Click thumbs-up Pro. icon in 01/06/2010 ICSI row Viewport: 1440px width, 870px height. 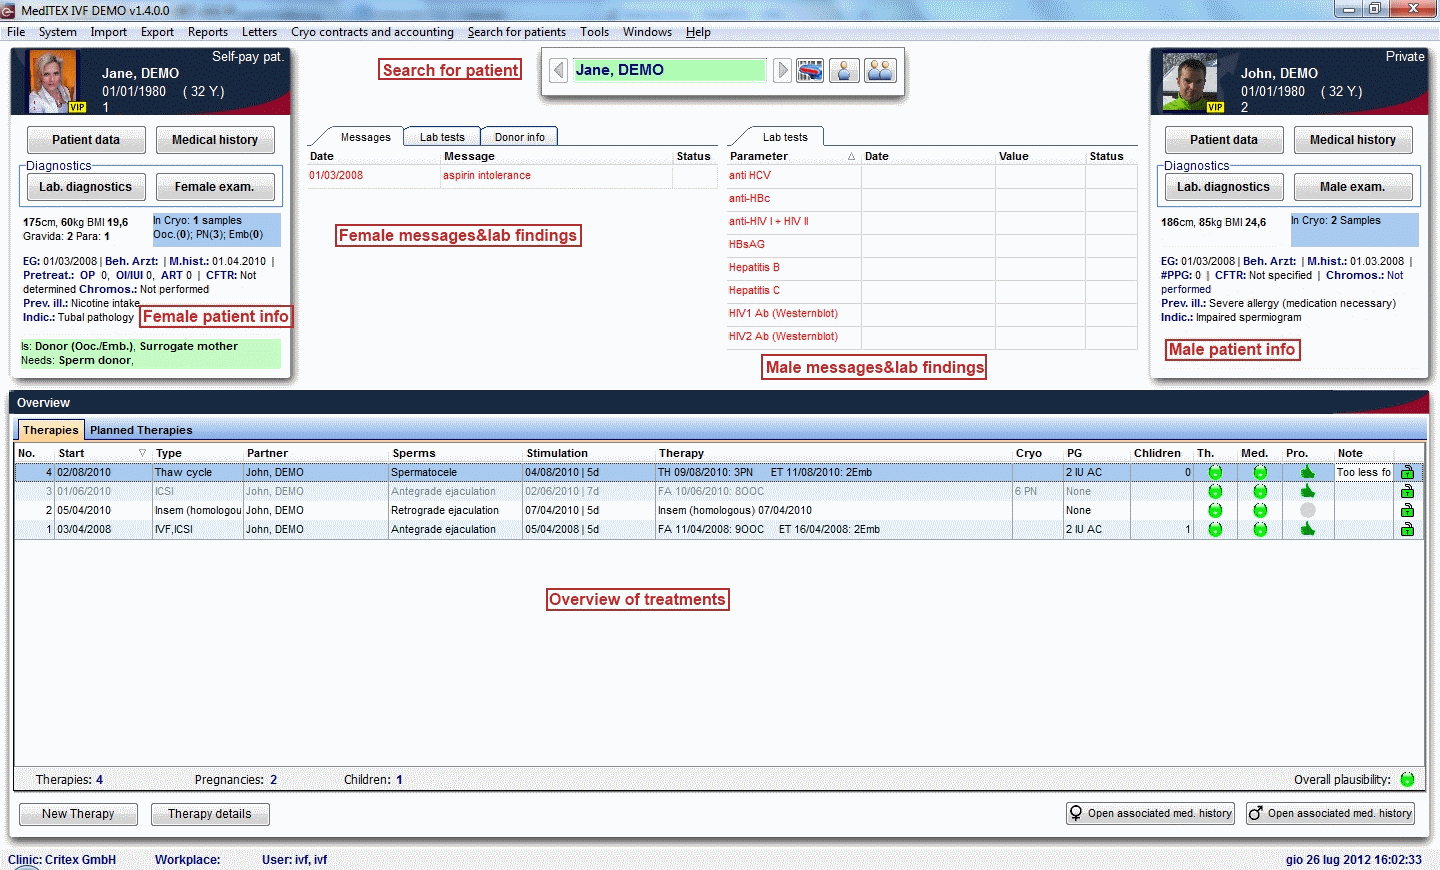coord(1307,491)
